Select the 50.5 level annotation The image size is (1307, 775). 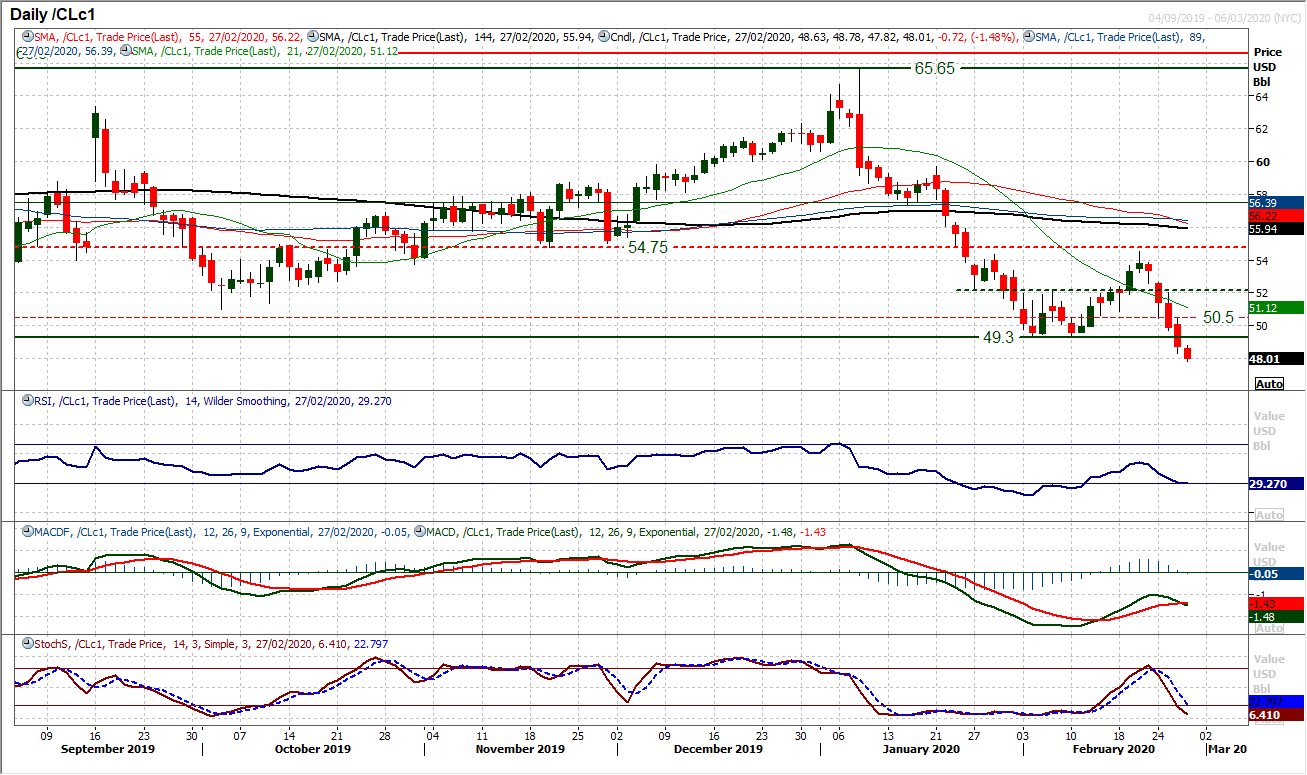click(x=1218, y=316)
